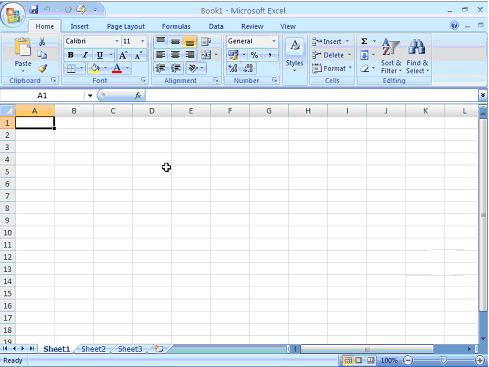Toggle Bold formatting
The width and height of the screenshot is (489, 367).
[71, 55]
